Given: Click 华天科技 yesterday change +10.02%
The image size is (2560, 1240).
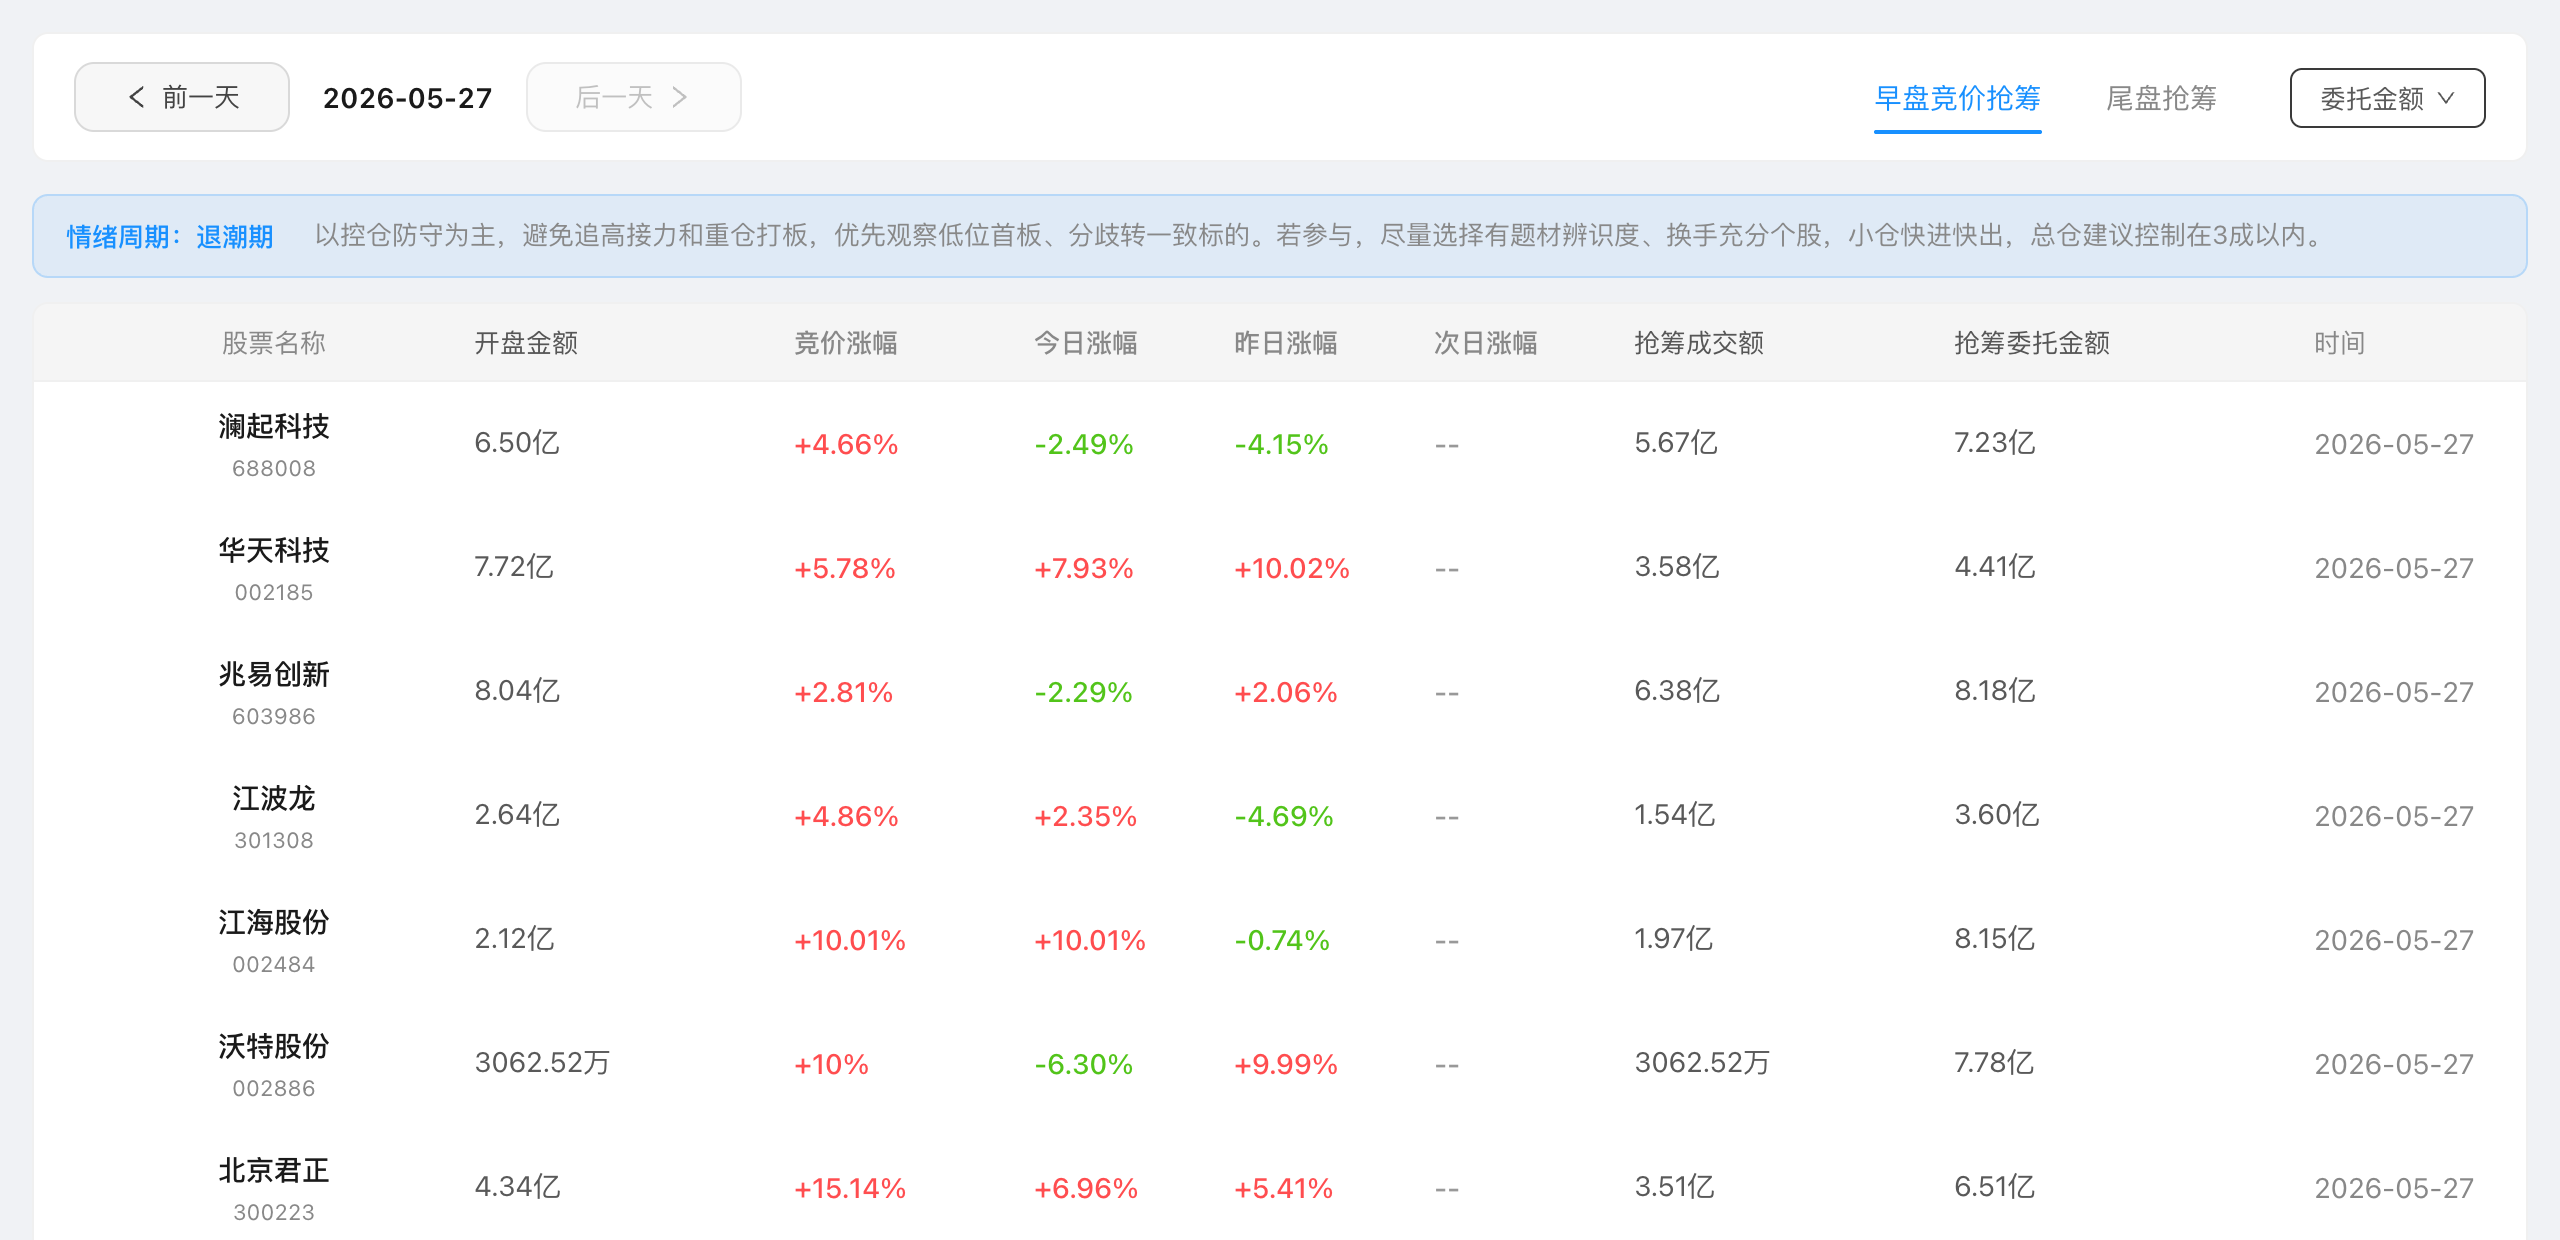Looking at the screenshot, I should pyautogui.click(x=1292, y=568).
